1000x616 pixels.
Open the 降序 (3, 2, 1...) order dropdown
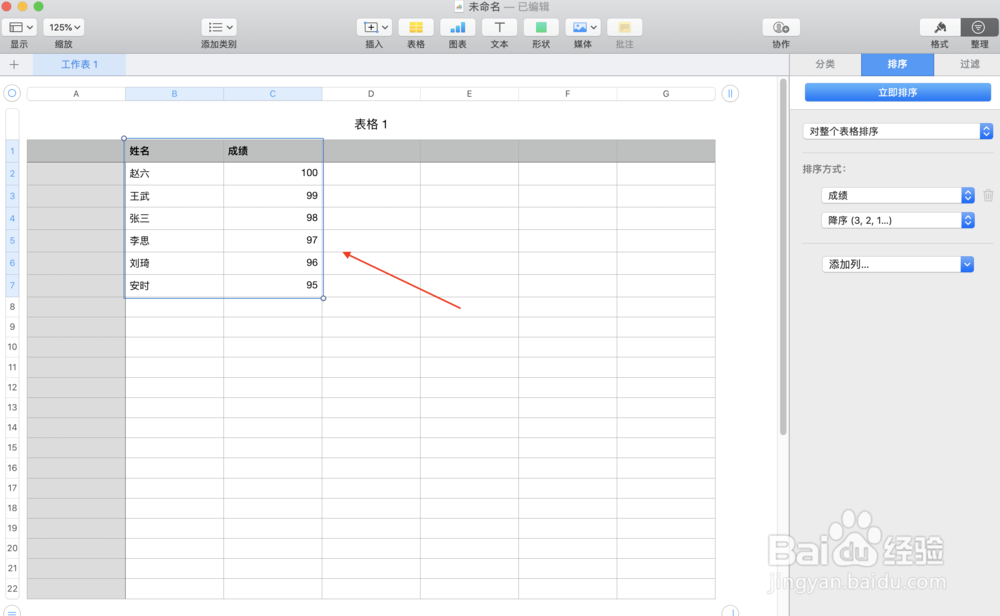click(897, 221)
